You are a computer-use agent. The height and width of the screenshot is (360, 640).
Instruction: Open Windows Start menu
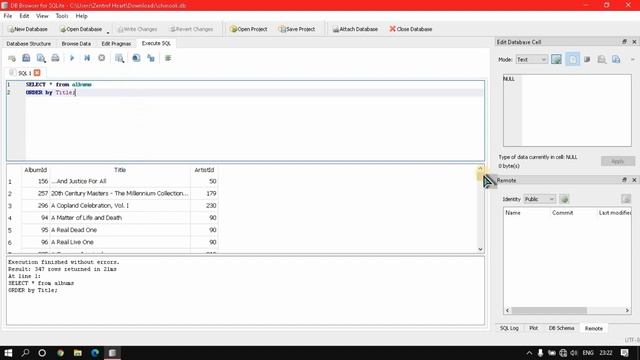coord(8,353)
